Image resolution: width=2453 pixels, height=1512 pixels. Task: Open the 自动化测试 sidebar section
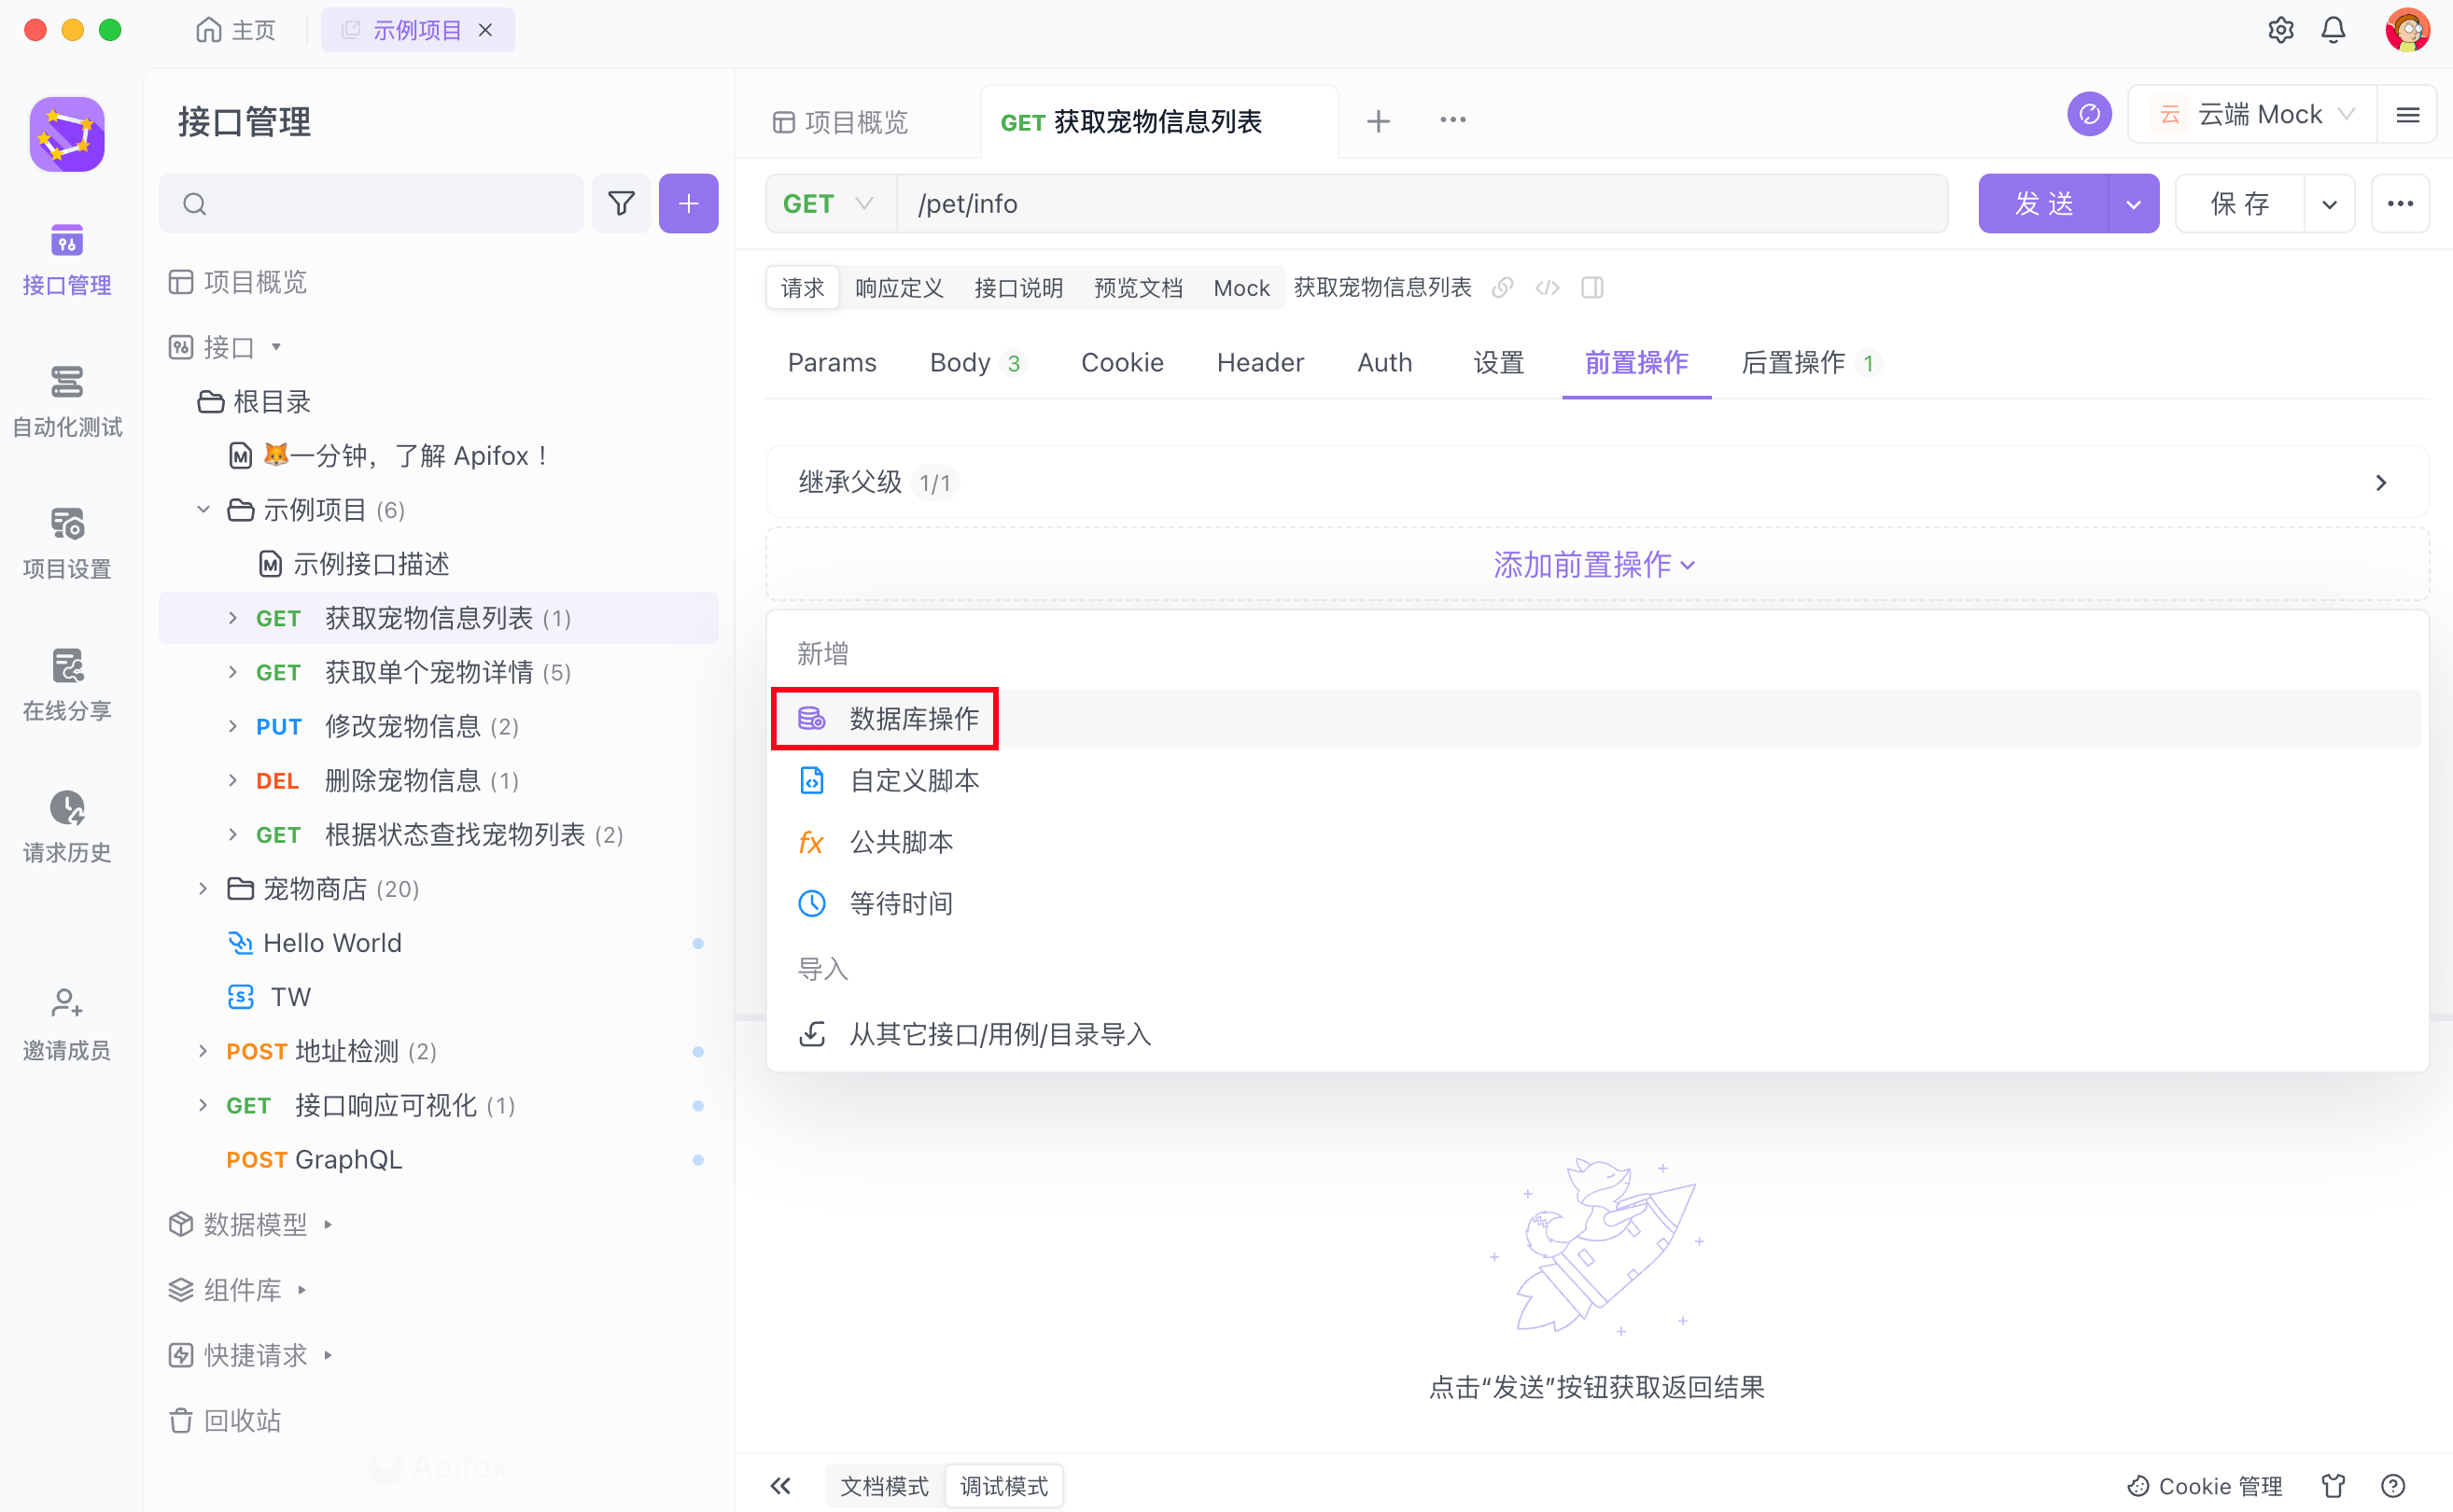point(66,400)
